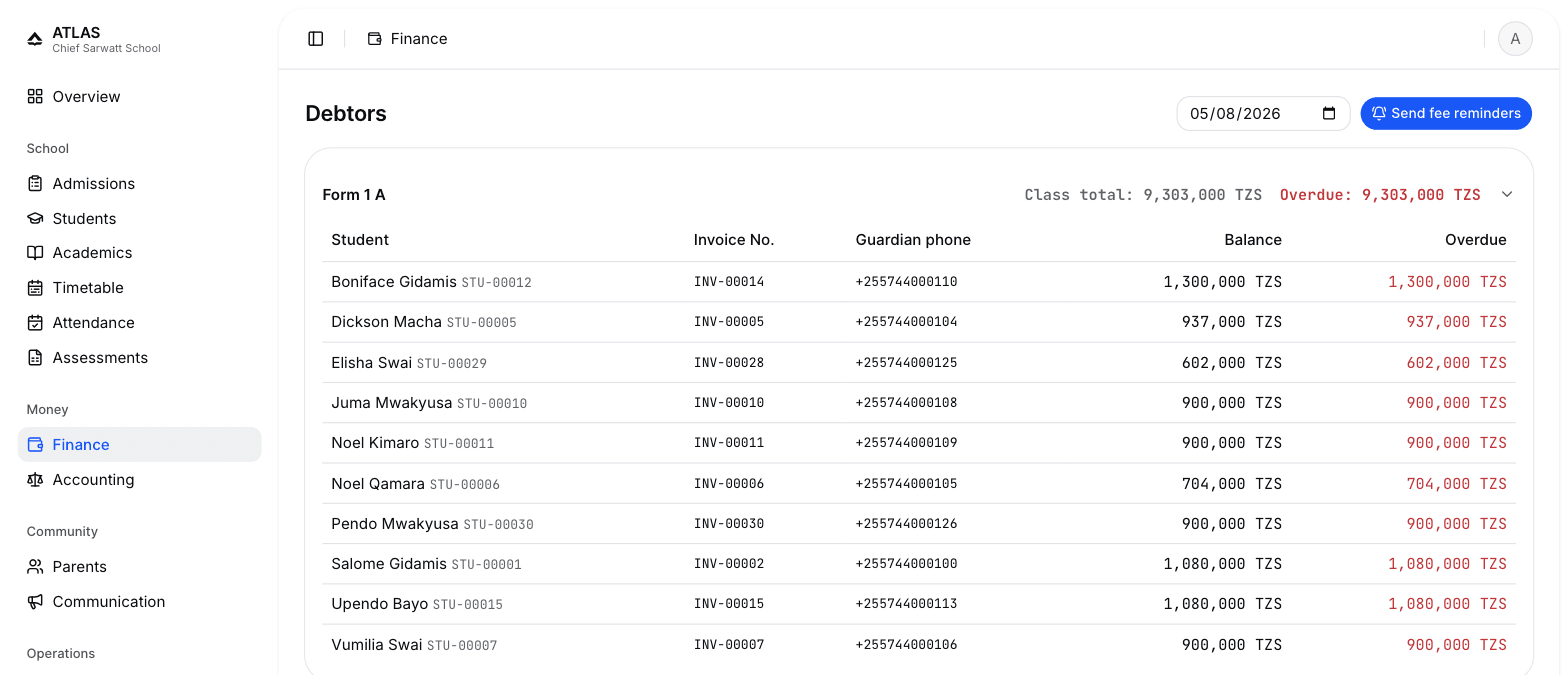Click the Communication megaphone icon

coord(35,602)
